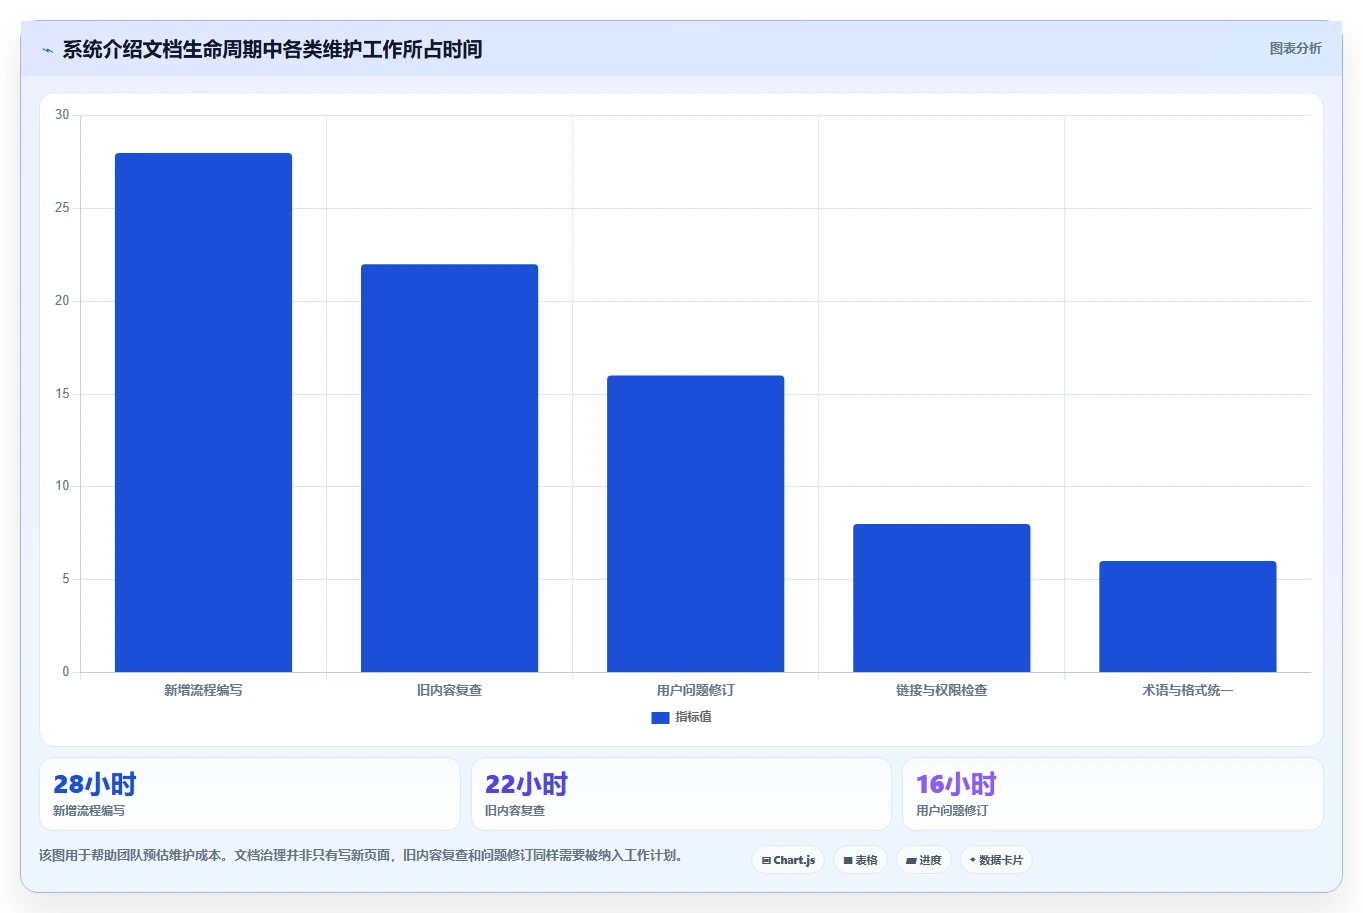Open the 16小时 stat card

tap(1112, 794)
